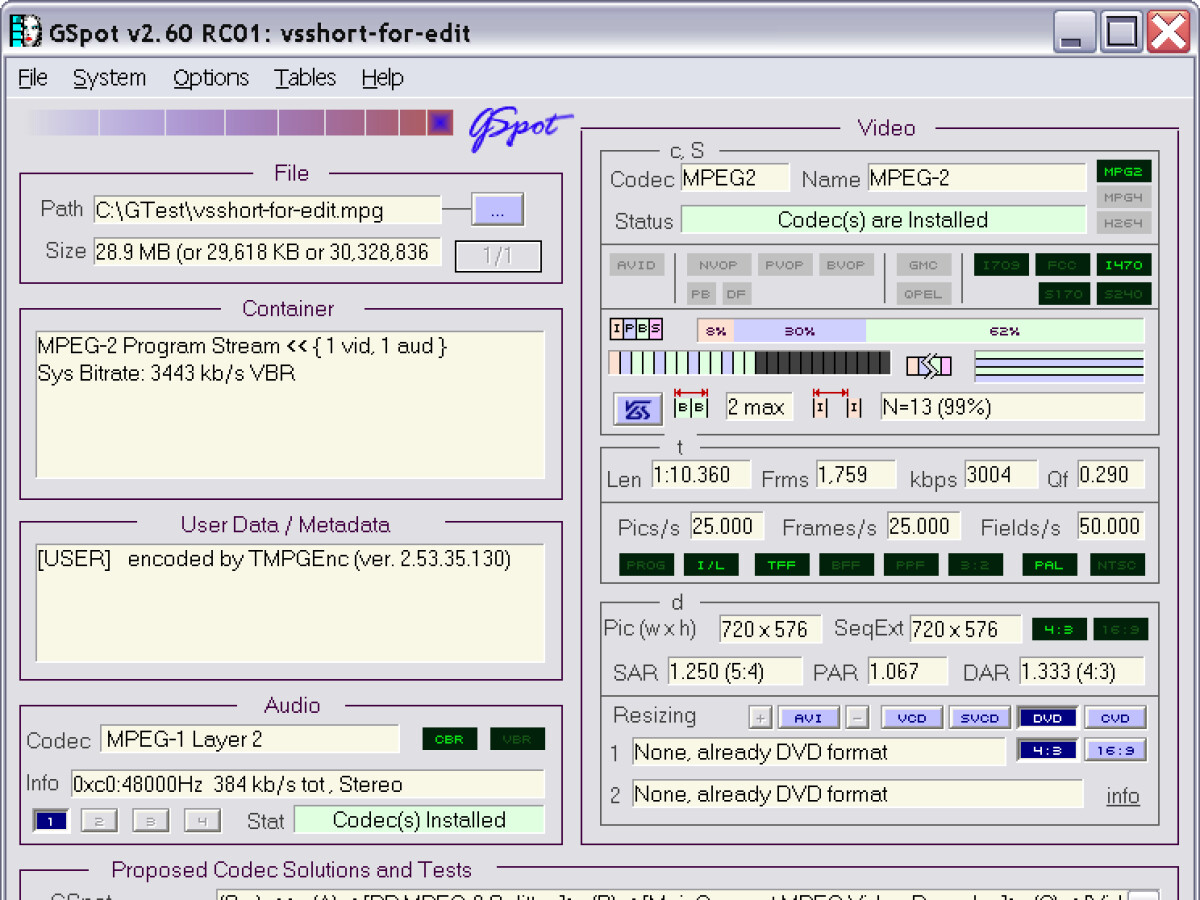1200x900 pixels.
Task: Click the broken-GOP zigzag icon
Action: [x=928, y=366]
